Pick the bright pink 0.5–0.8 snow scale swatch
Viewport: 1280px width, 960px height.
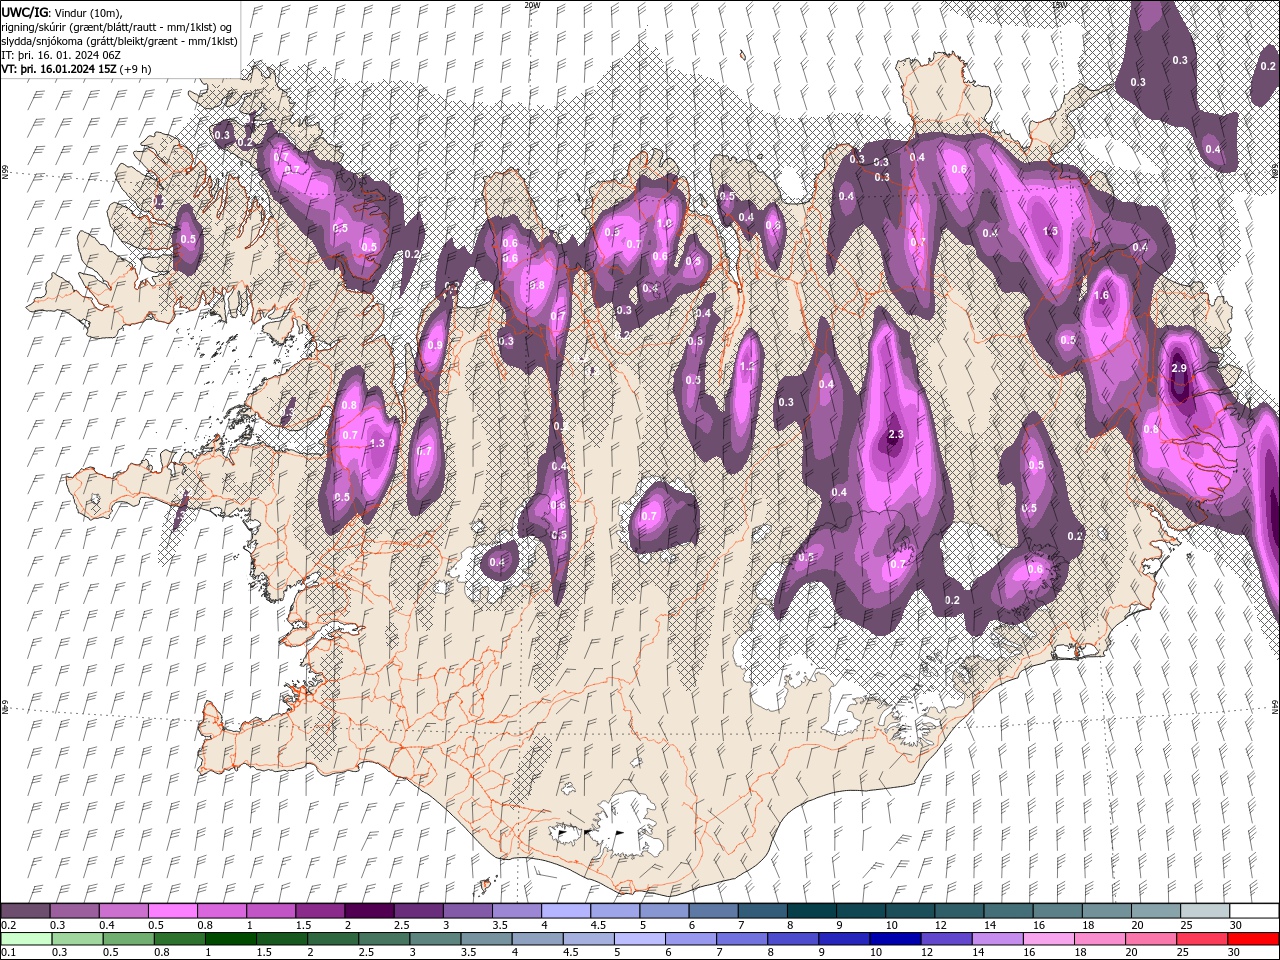click(x=172, y=910)
